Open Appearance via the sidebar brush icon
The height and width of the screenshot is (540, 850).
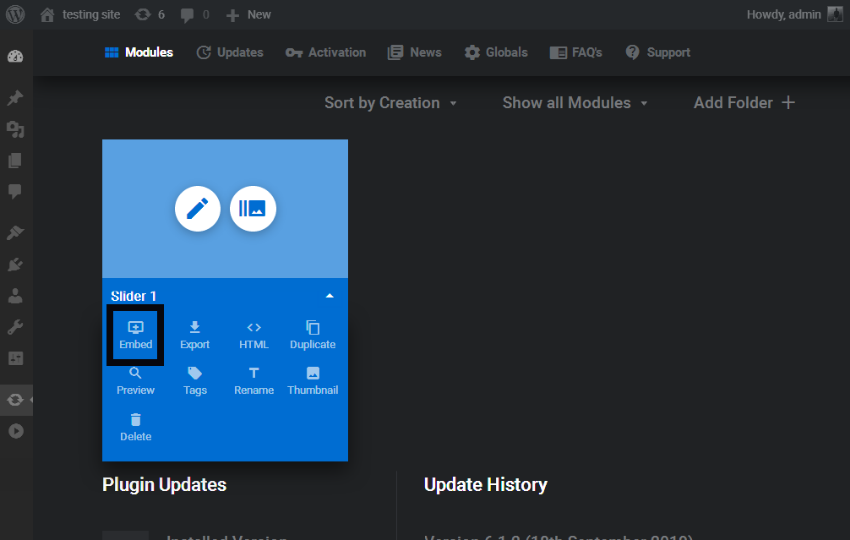coord(15,233)
